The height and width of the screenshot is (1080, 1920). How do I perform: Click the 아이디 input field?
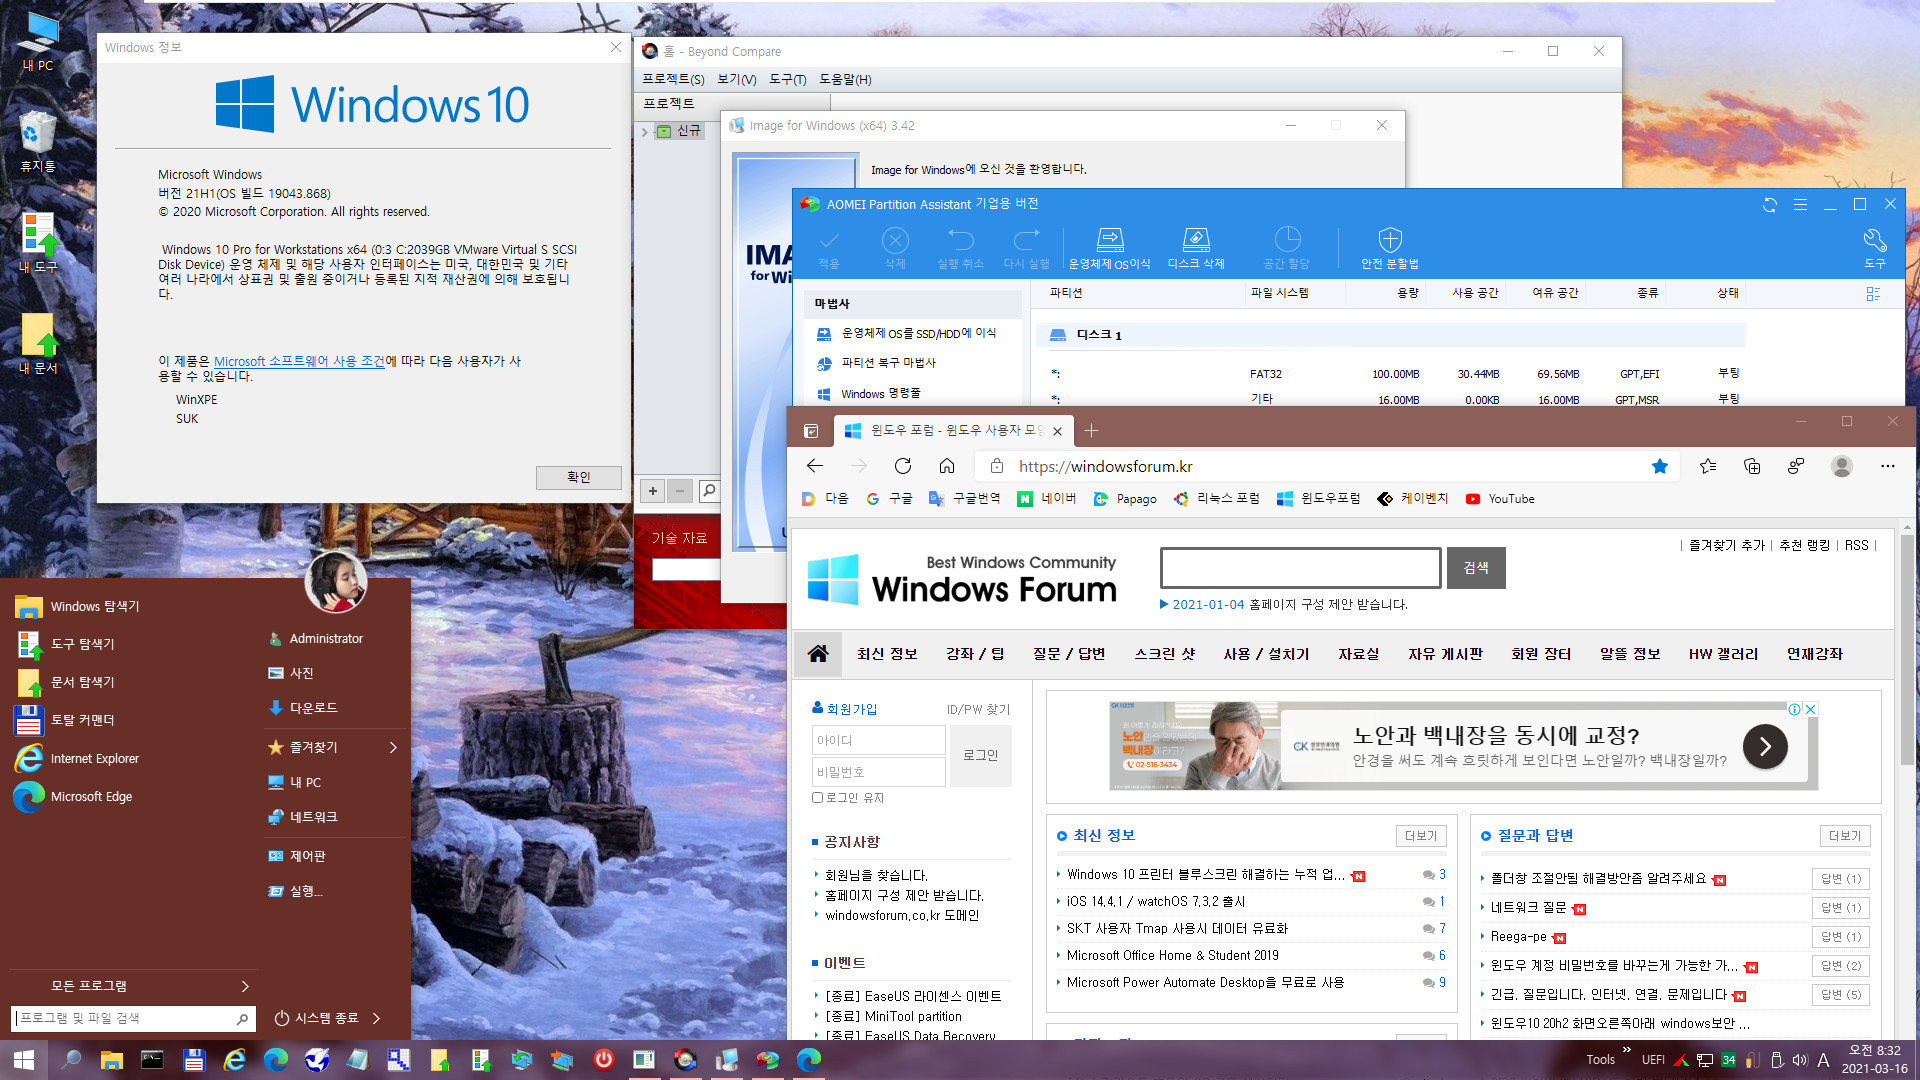point(879,740)
